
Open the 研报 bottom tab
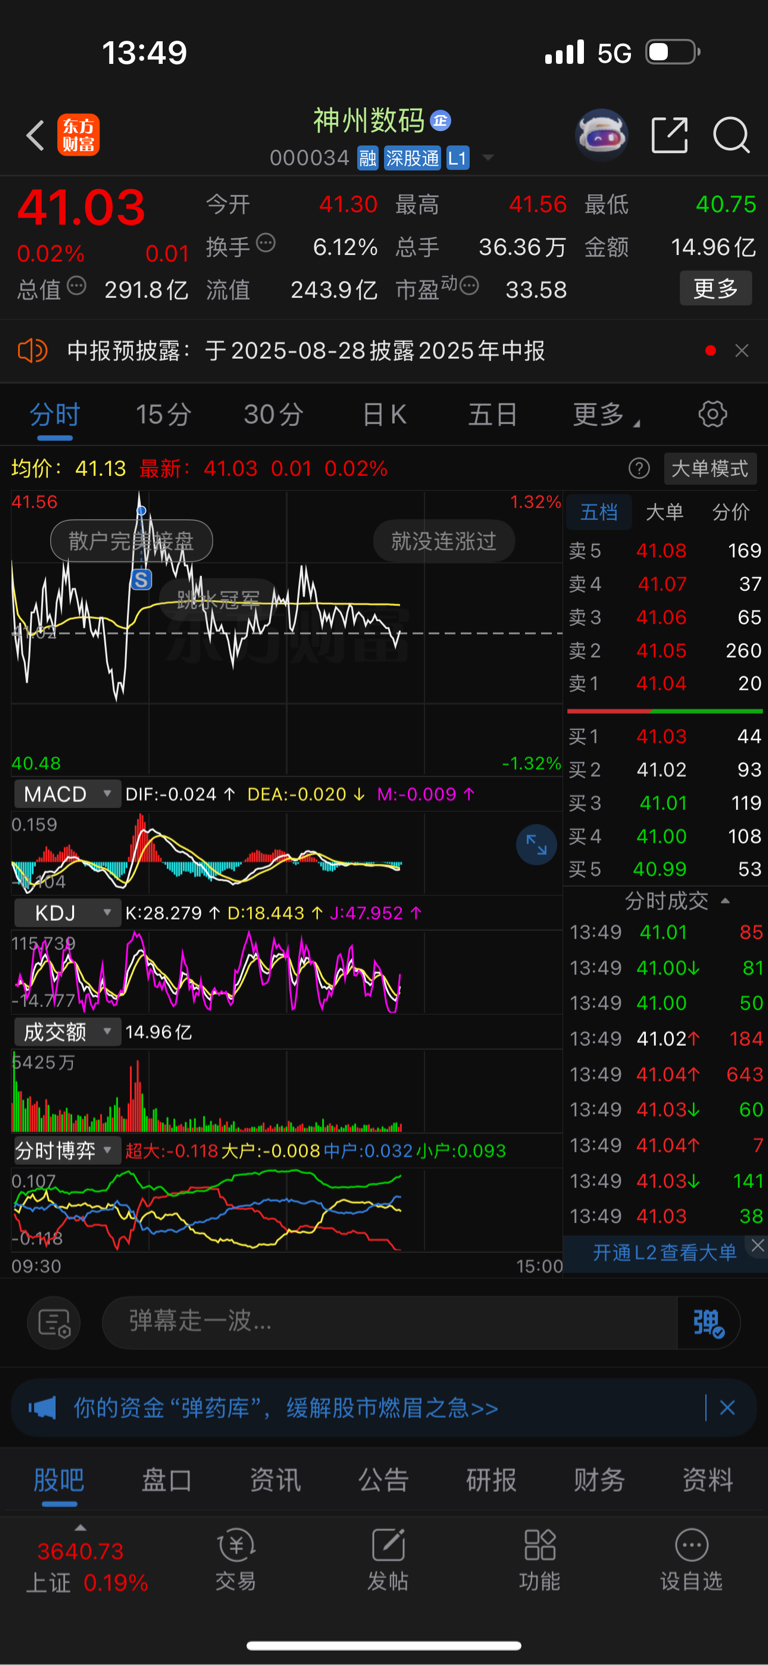(491, 1480)
